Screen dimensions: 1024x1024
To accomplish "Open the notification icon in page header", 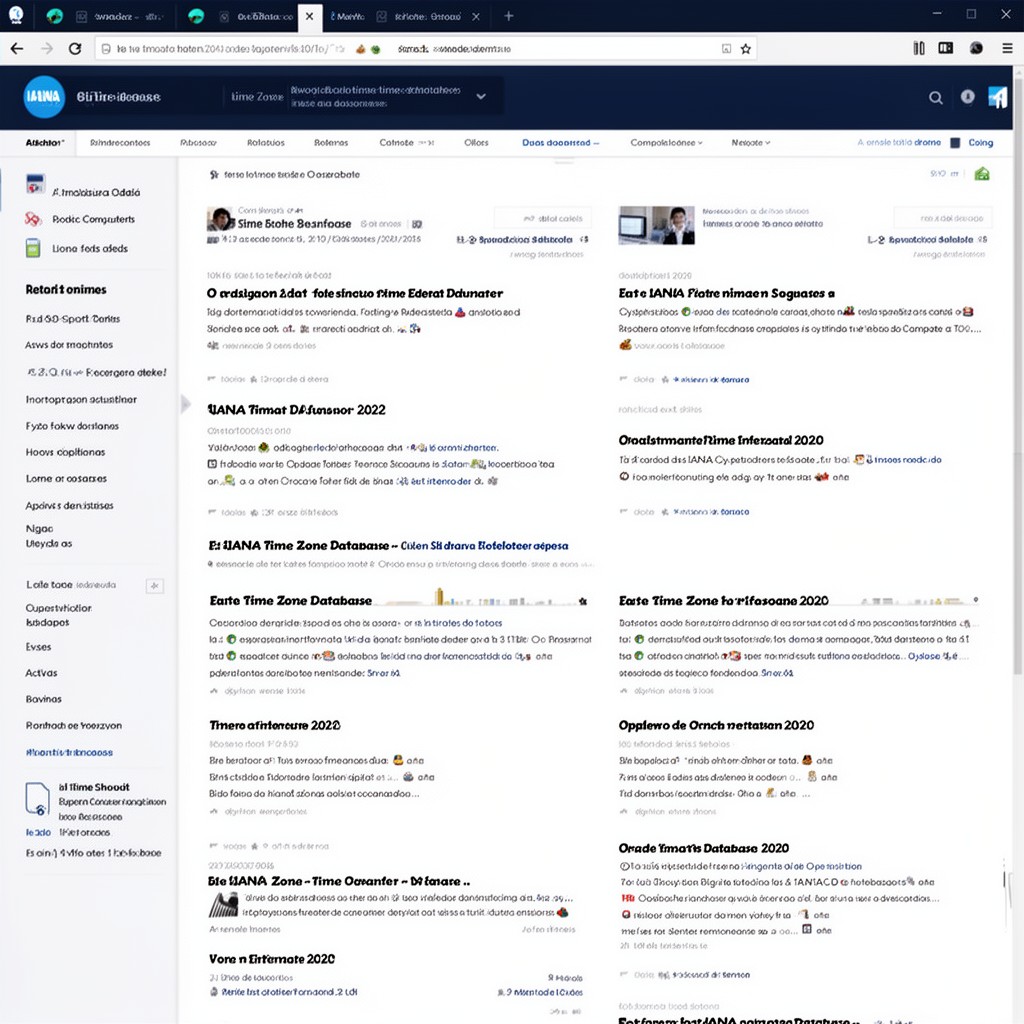I will point(967,97).
